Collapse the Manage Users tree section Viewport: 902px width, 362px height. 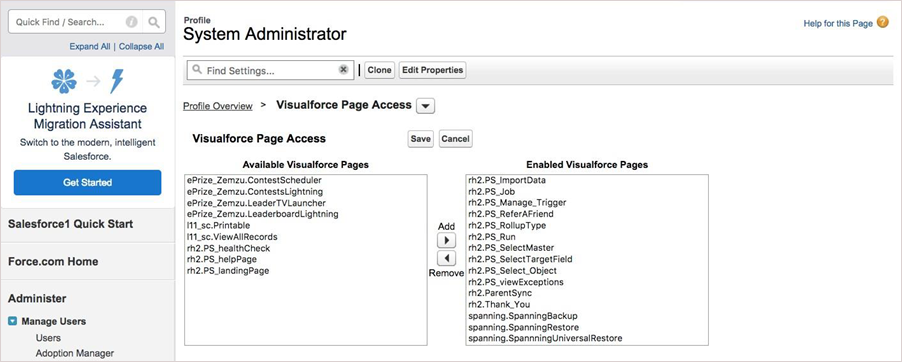12,321
